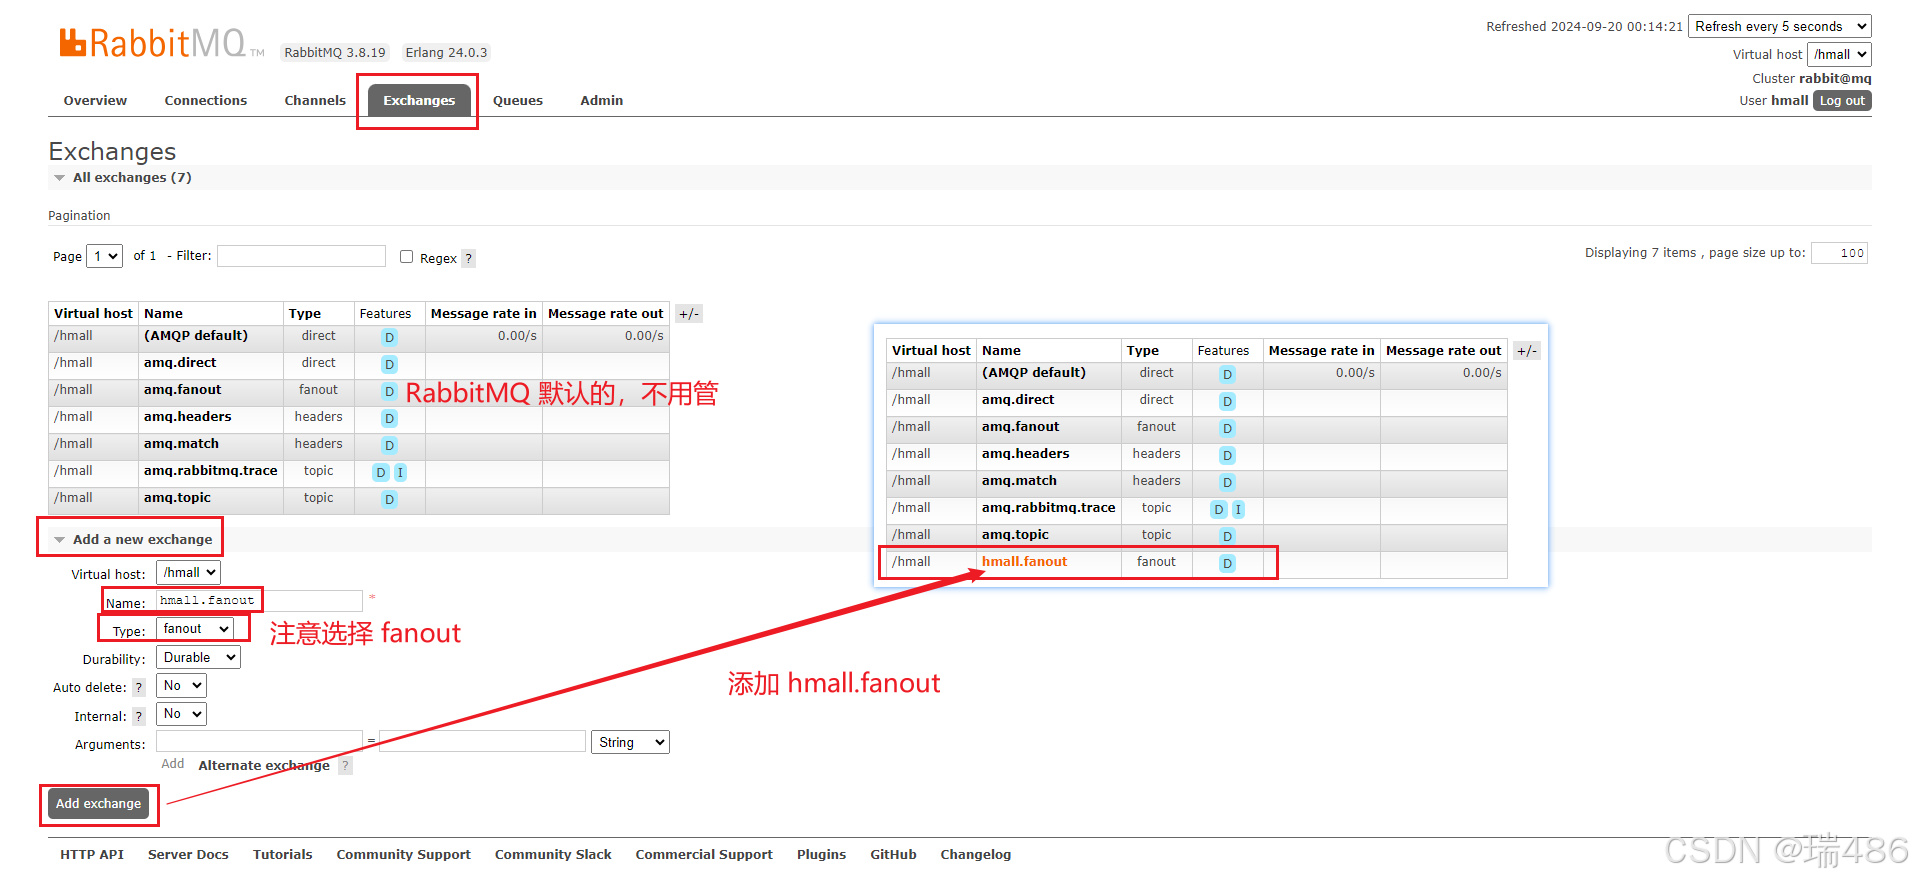This screenshot has height=882, width=1913.
Task: Open the String argument type dropdown
Action: coord(630,742)
